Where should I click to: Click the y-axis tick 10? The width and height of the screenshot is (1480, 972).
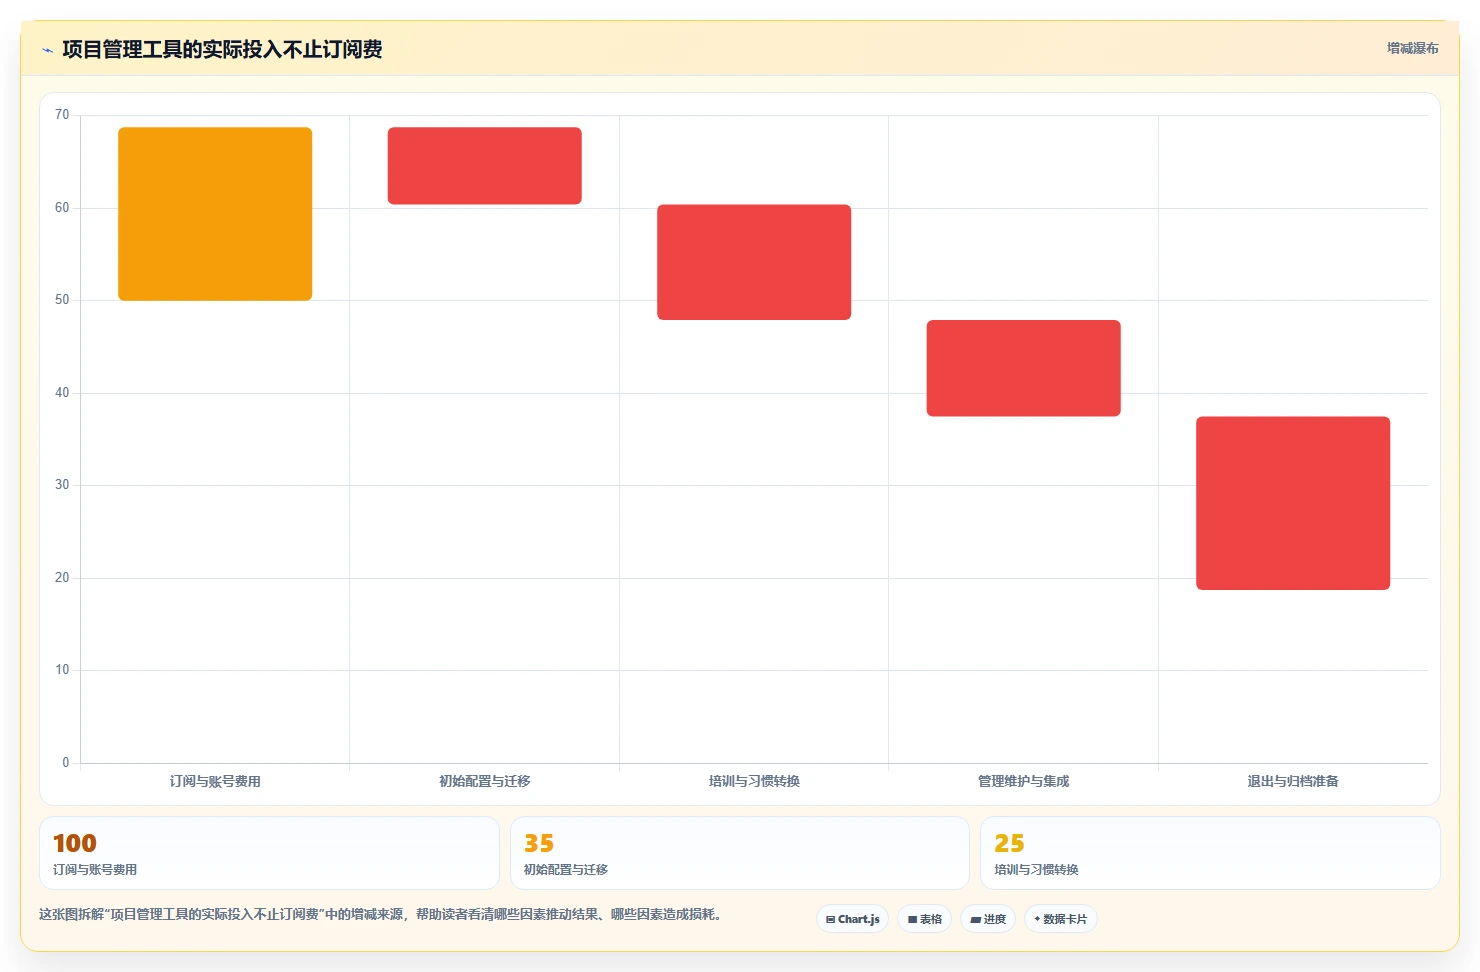pyautogui.click(x=62, y=670)
